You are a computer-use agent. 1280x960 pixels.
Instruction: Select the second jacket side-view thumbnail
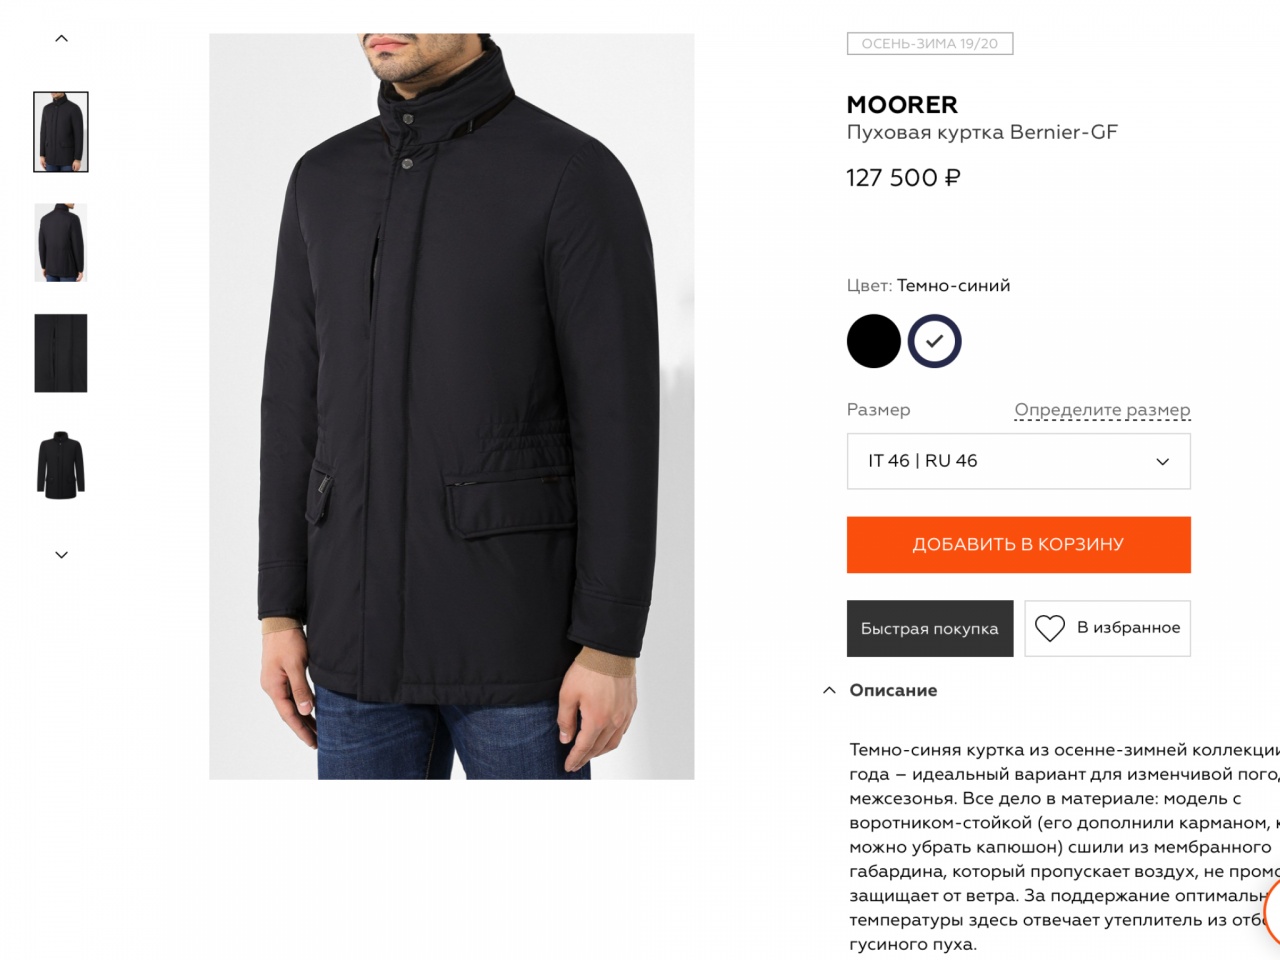point(61,243)
